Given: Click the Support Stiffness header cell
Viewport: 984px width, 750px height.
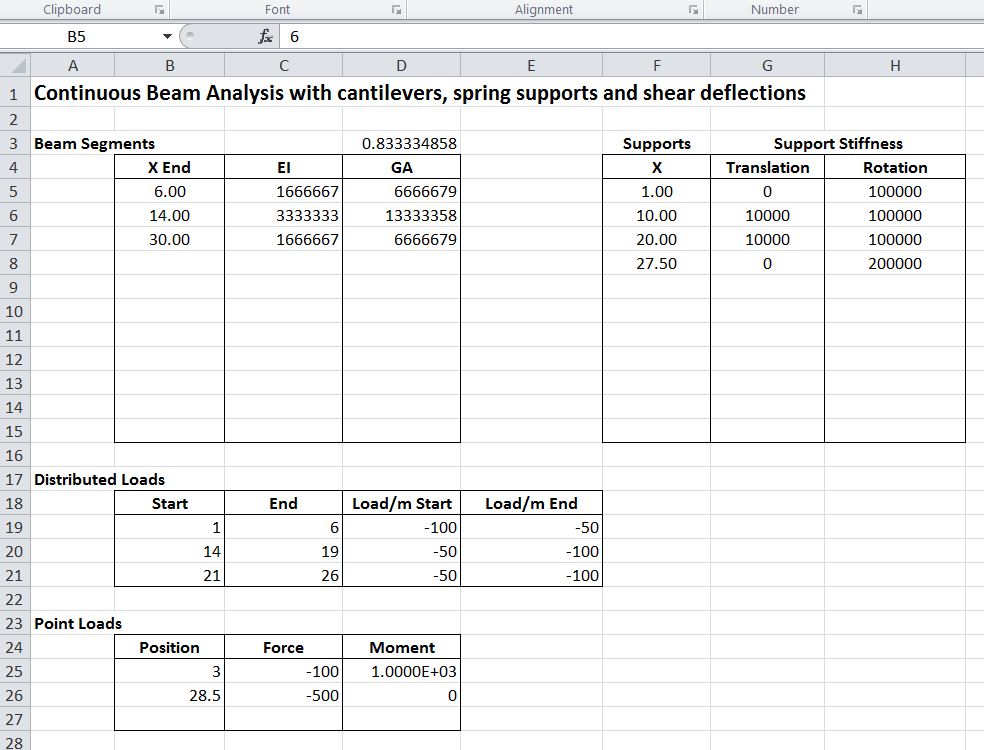Looking at the screenshot, I should click(838, 143).
